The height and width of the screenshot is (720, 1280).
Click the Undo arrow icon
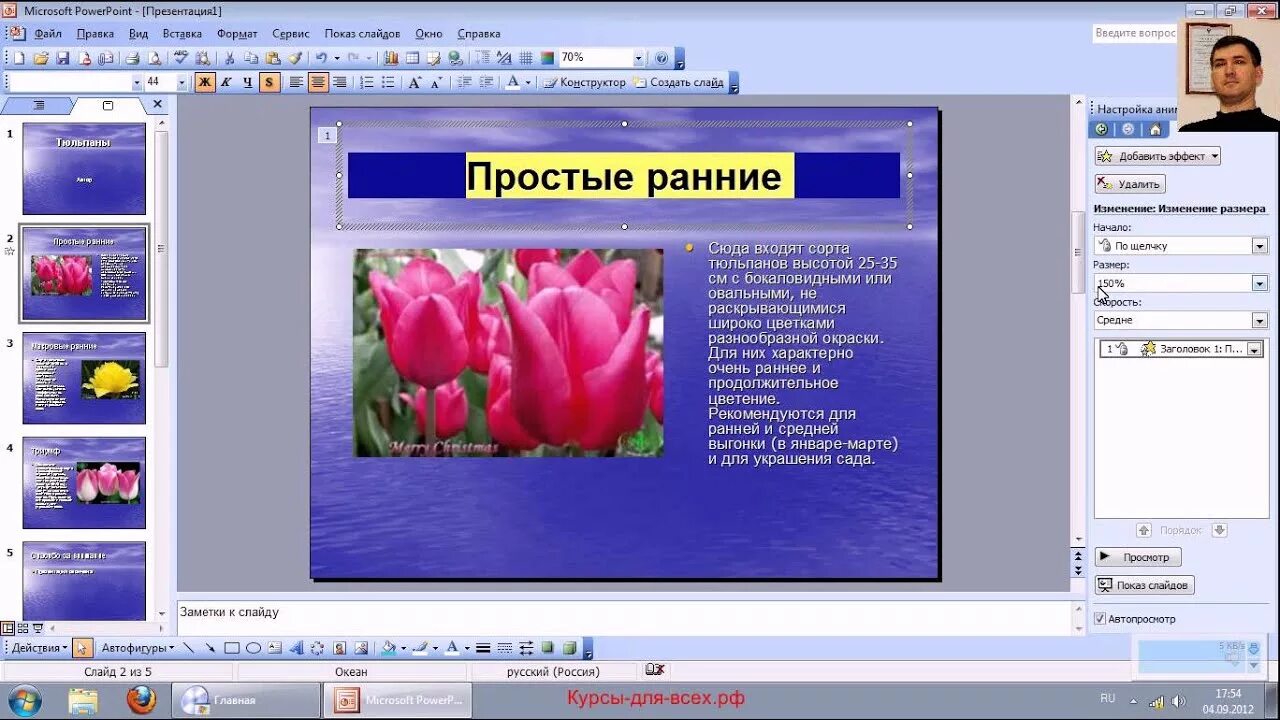click(320, 58)
